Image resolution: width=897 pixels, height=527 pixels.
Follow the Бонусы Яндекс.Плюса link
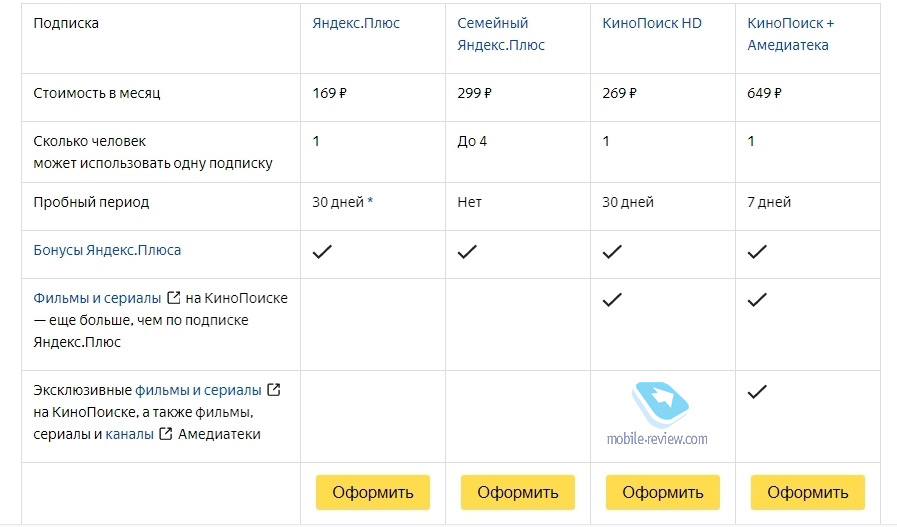point(107,250)
